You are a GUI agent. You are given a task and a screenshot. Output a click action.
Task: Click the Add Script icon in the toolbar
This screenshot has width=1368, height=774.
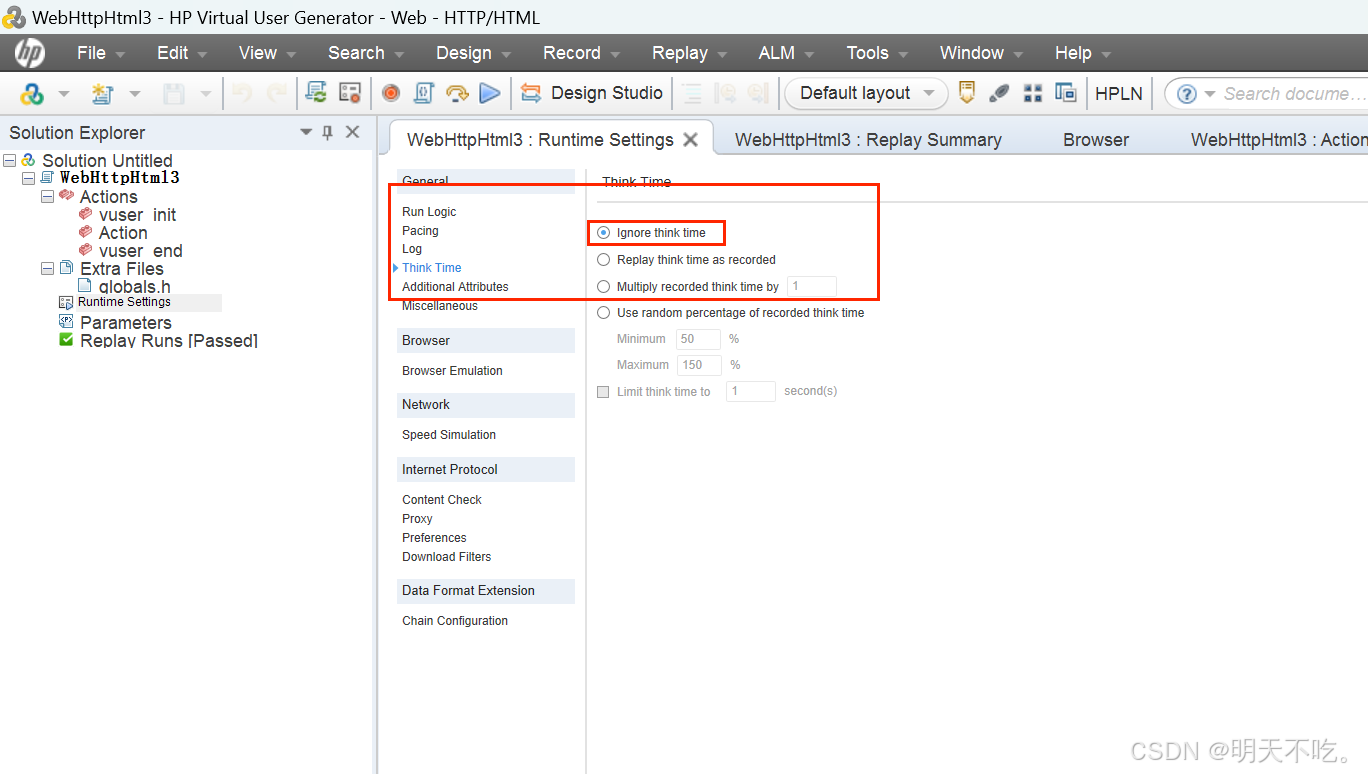tap(32, 93)
